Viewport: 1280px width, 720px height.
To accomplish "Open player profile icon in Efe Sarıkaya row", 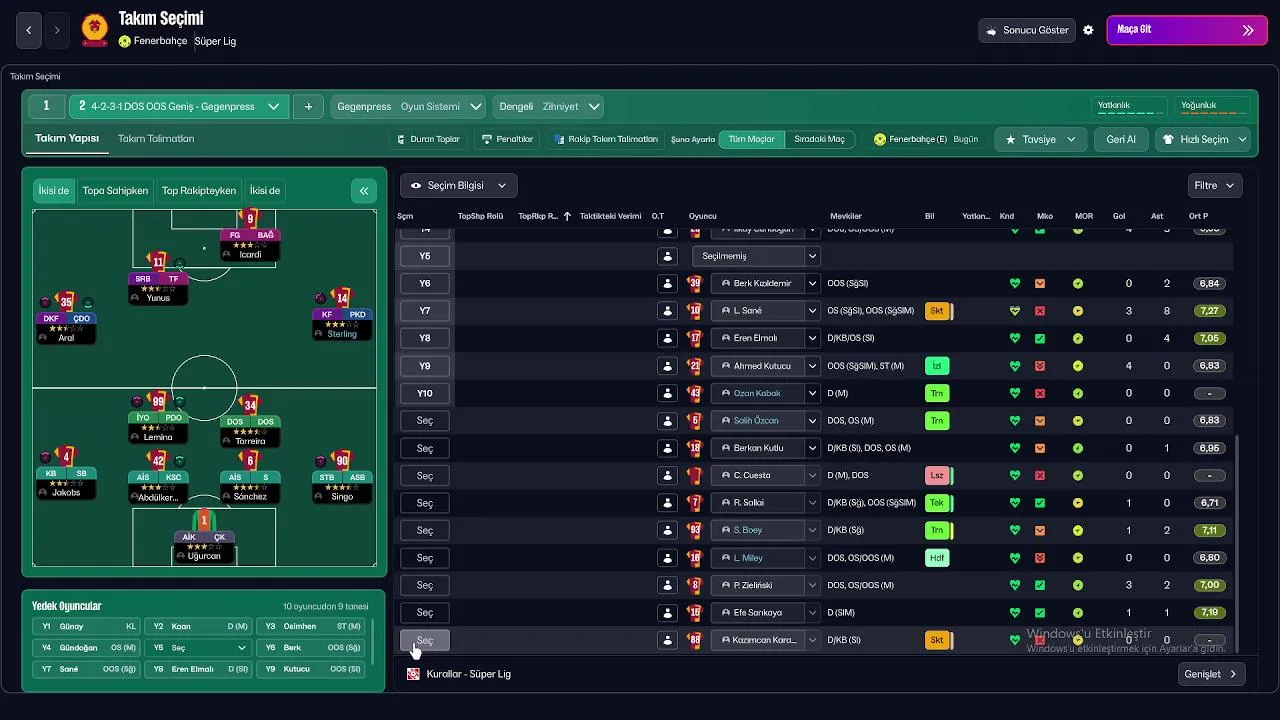I will (667, 612).
